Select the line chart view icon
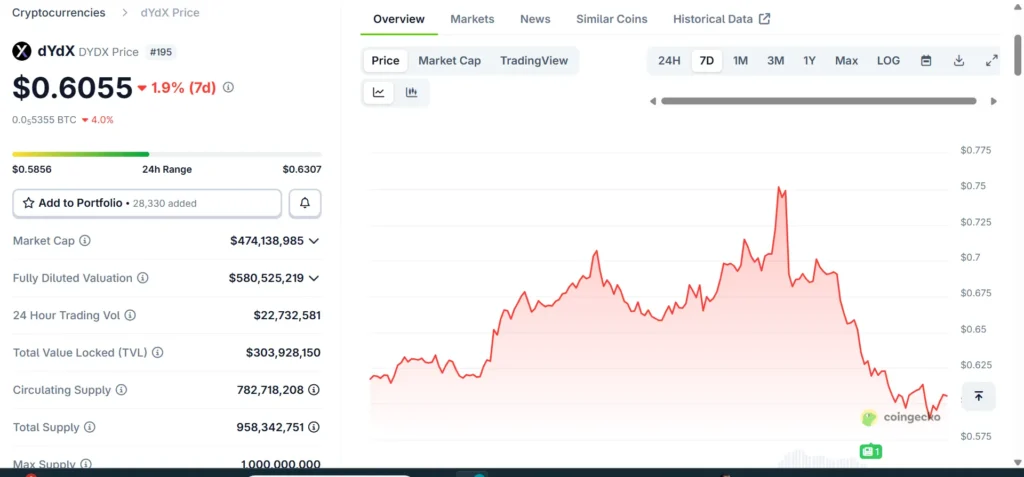1024x477 pixels. [x=379, y=92]
